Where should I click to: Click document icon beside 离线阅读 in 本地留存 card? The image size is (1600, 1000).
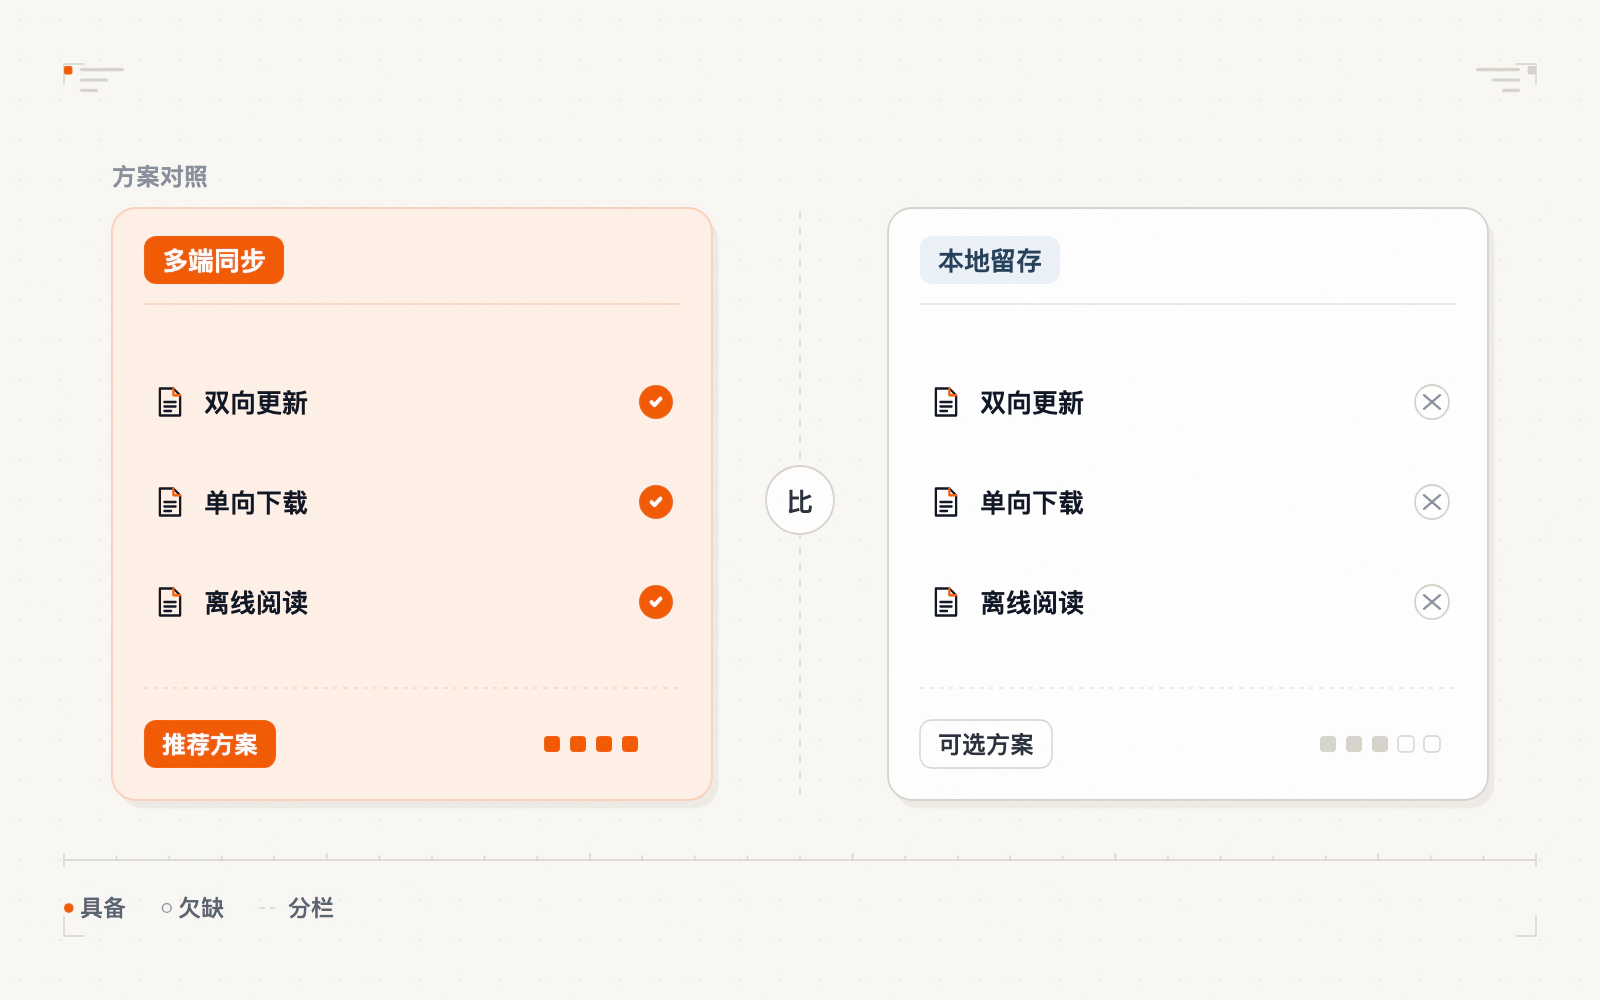coord(946,602)
